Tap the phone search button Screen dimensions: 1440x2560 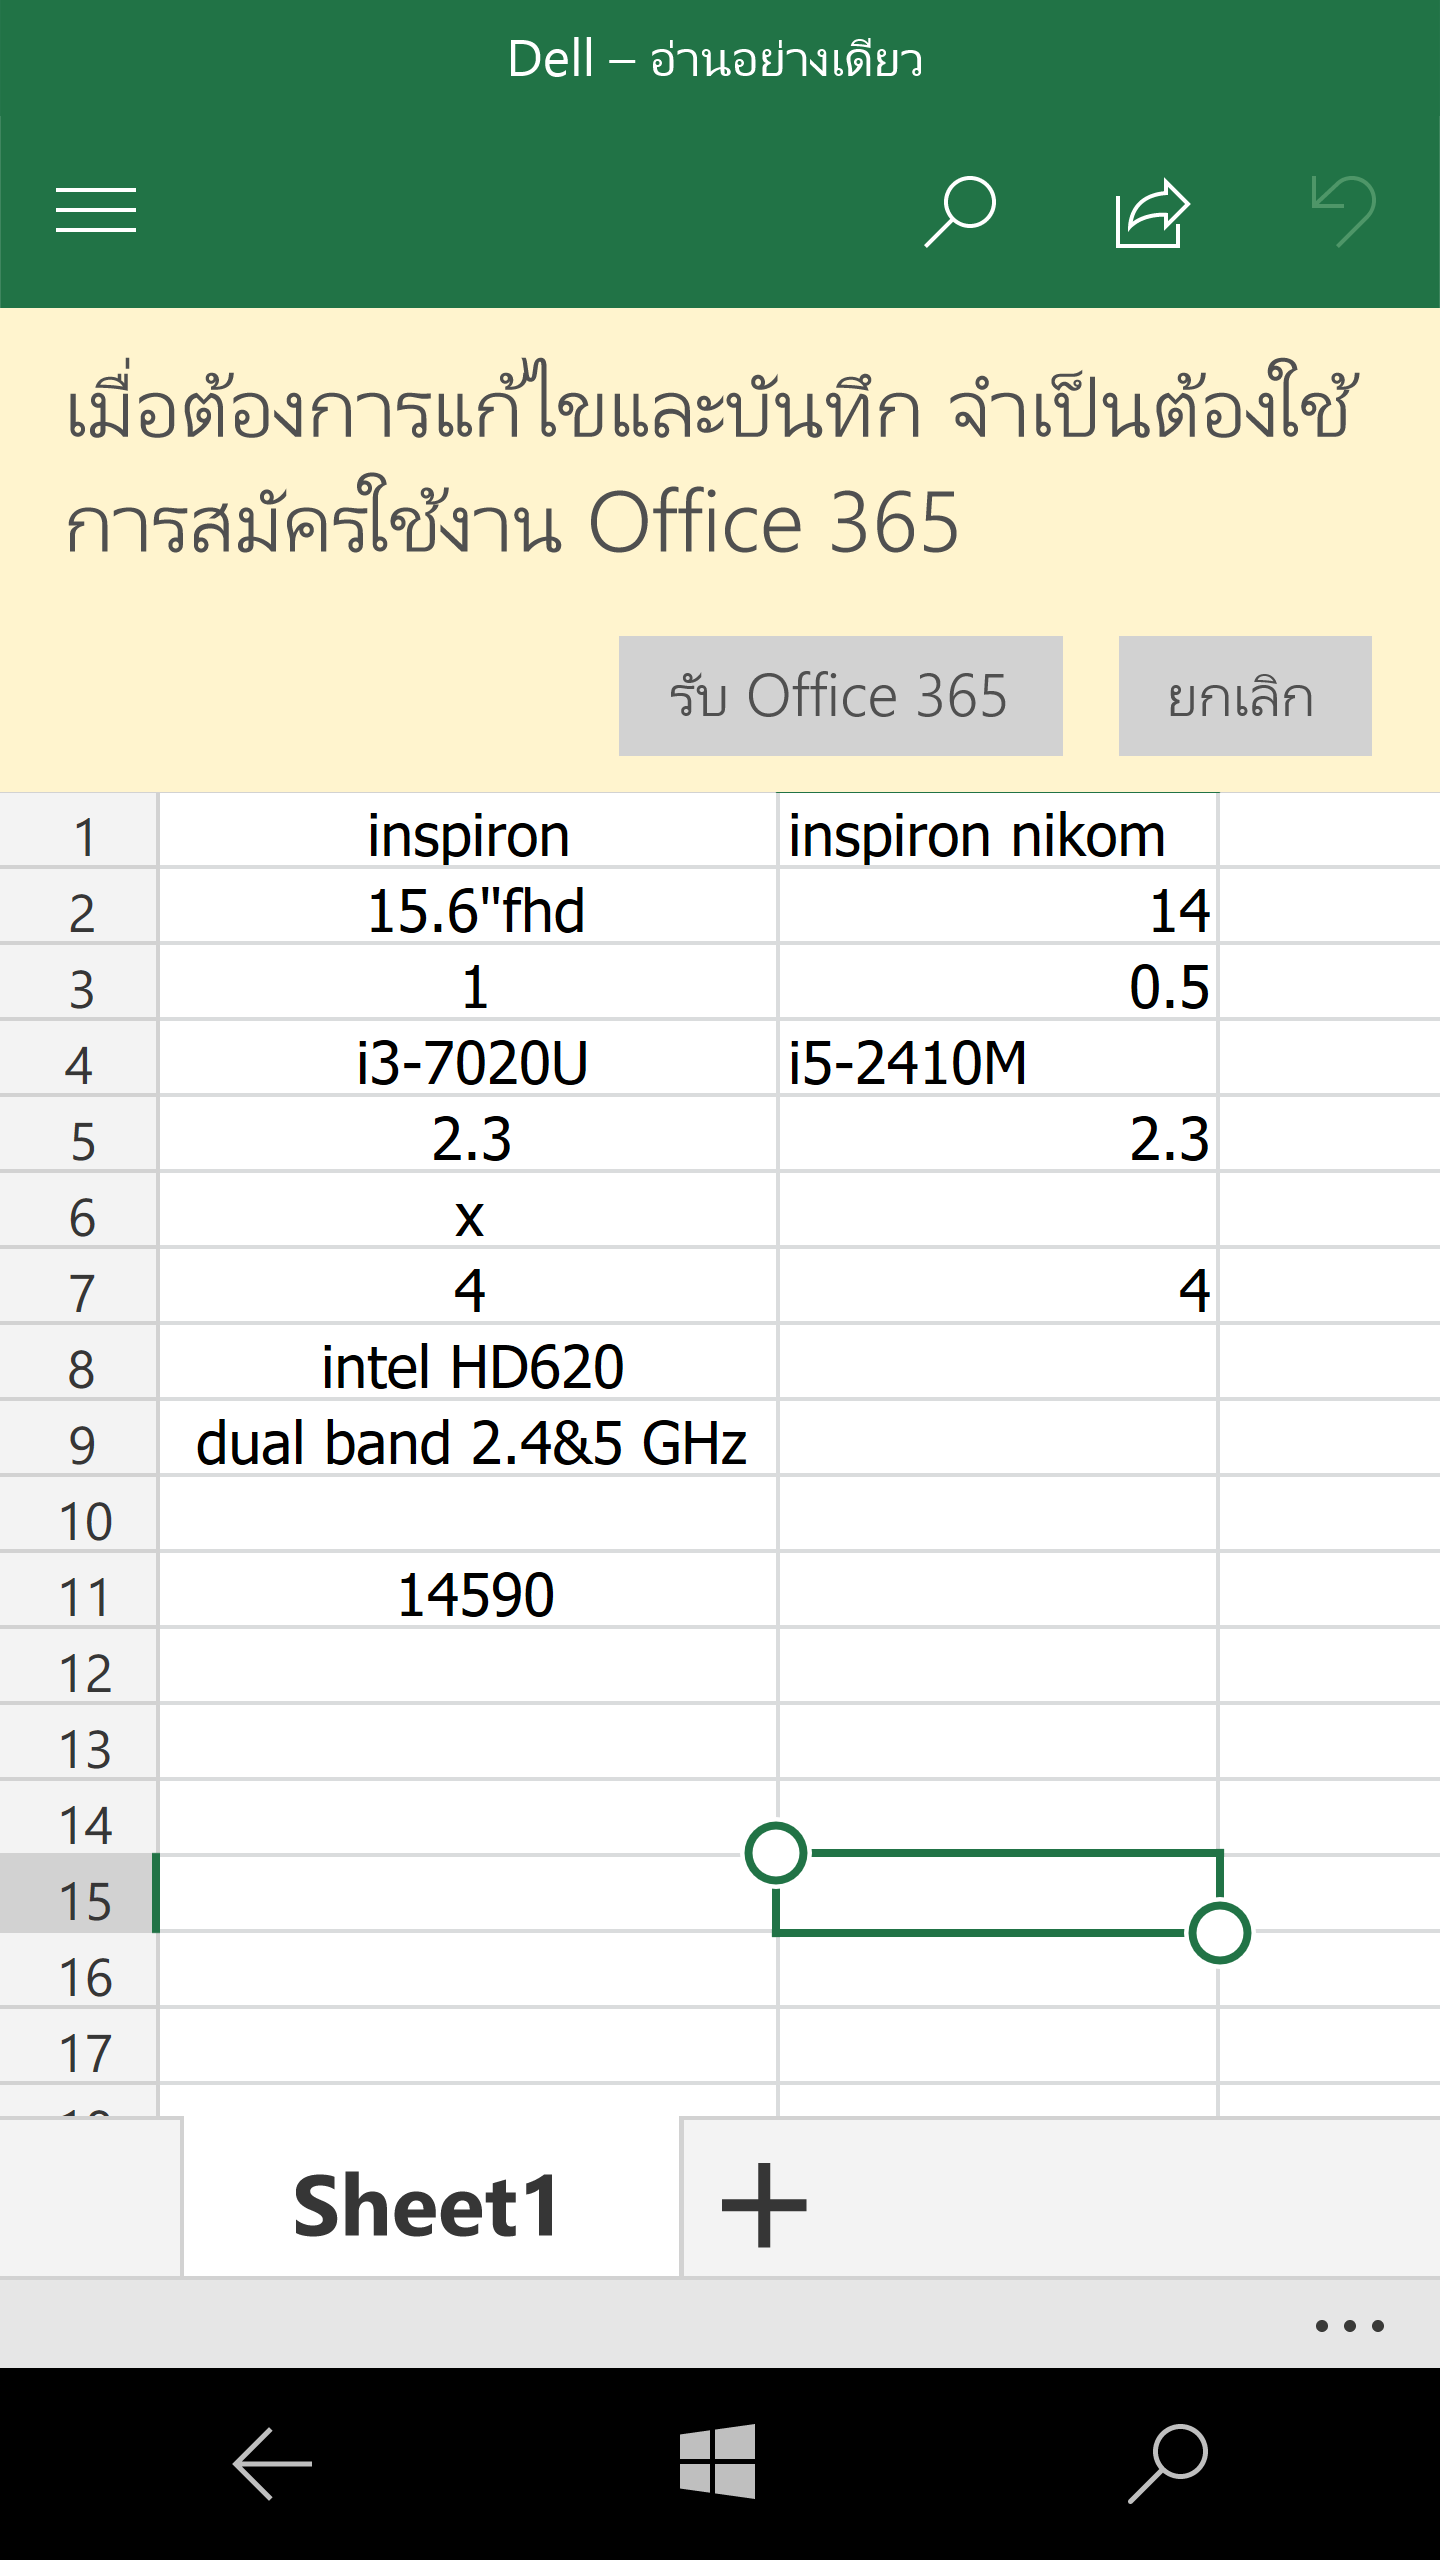point(1168,2463)
